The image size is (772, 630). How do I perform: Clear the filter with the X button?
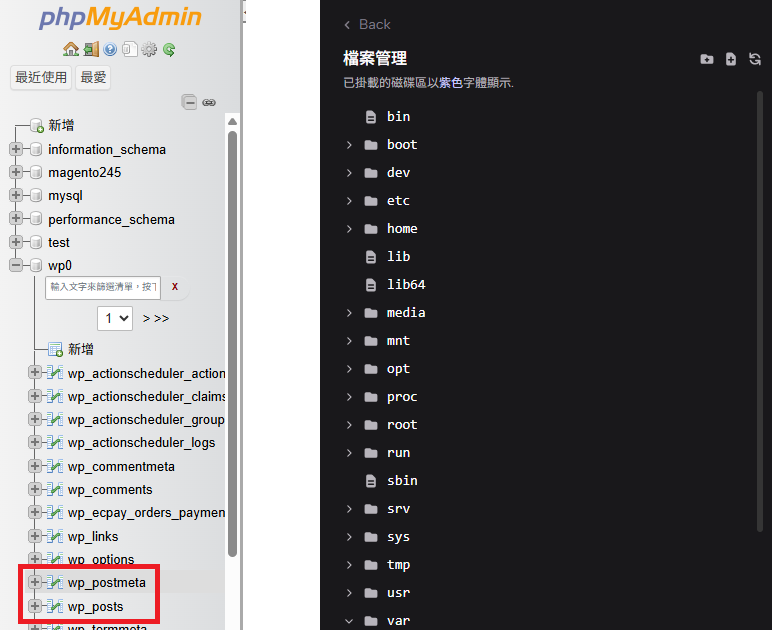175,287
